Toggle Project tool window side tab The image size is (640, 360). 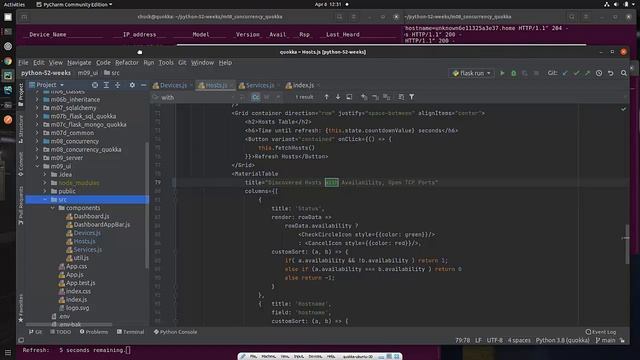[x=21, y=94]
